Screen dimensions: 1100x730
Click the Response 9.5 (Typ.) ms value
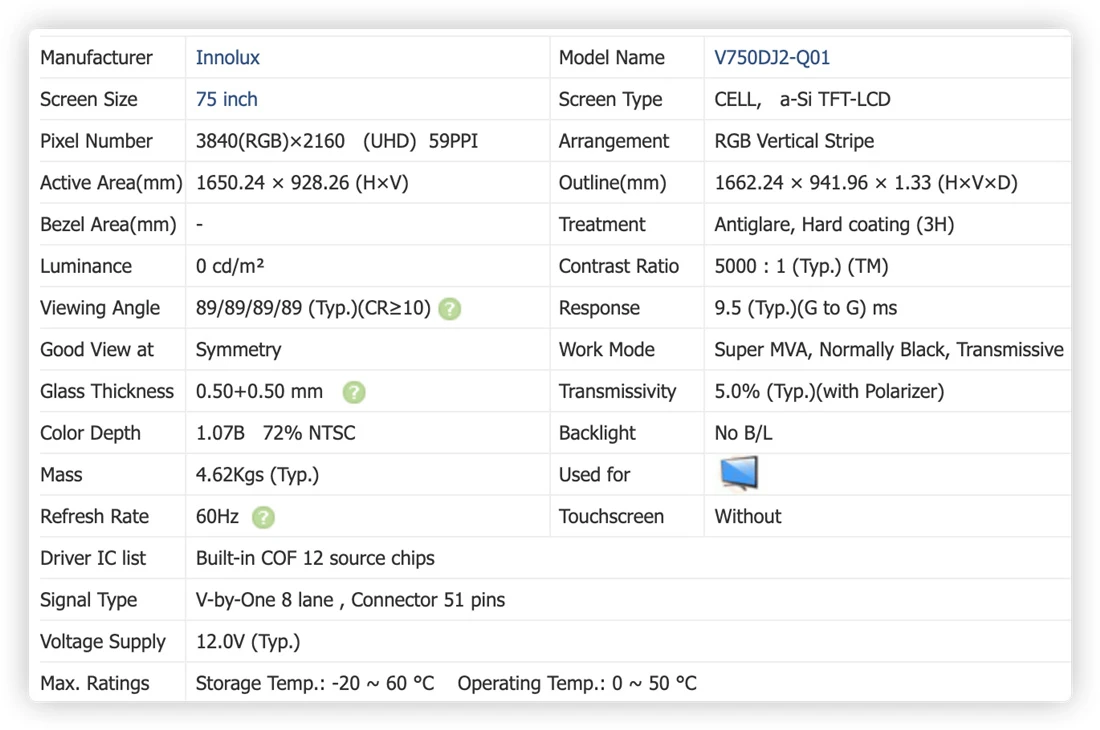805,308
